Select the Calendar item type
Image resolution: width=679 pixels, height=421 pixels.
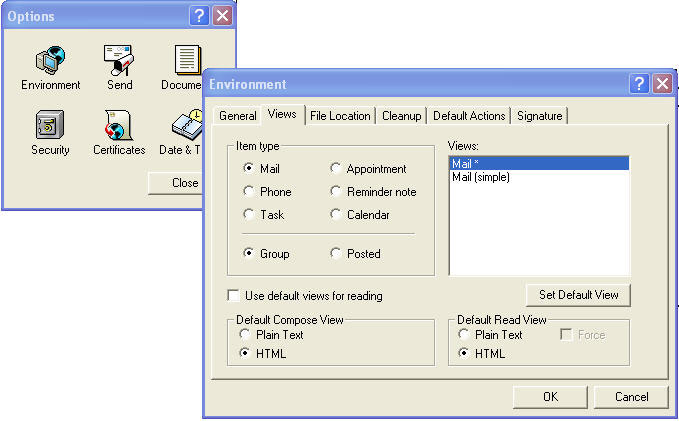point(336,214)
